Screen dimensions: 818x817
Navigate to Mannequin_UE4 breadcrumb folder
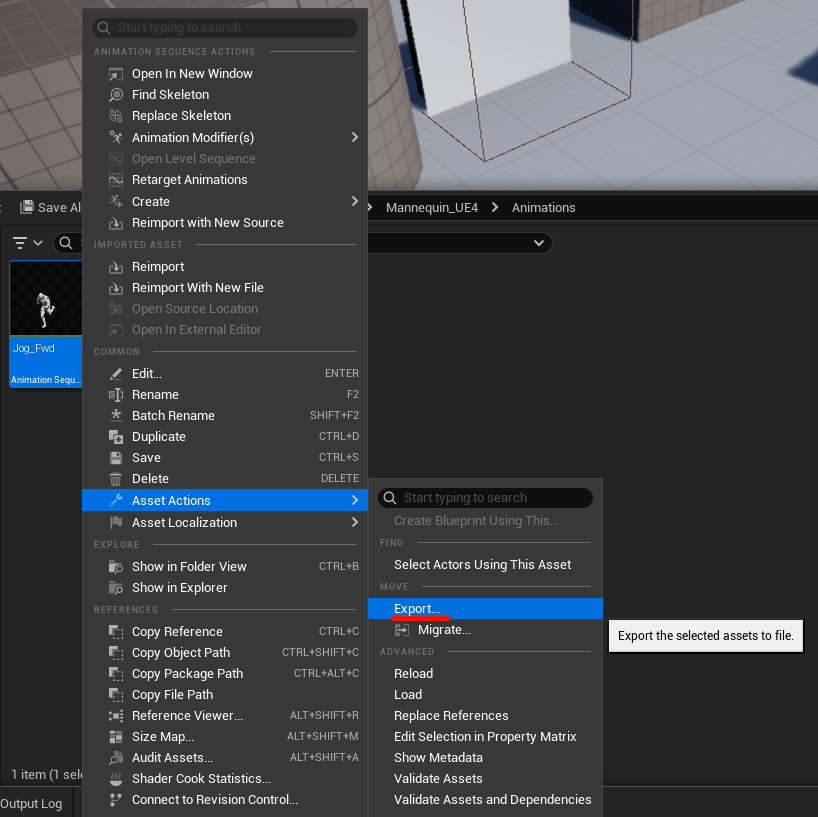point(432,207)
